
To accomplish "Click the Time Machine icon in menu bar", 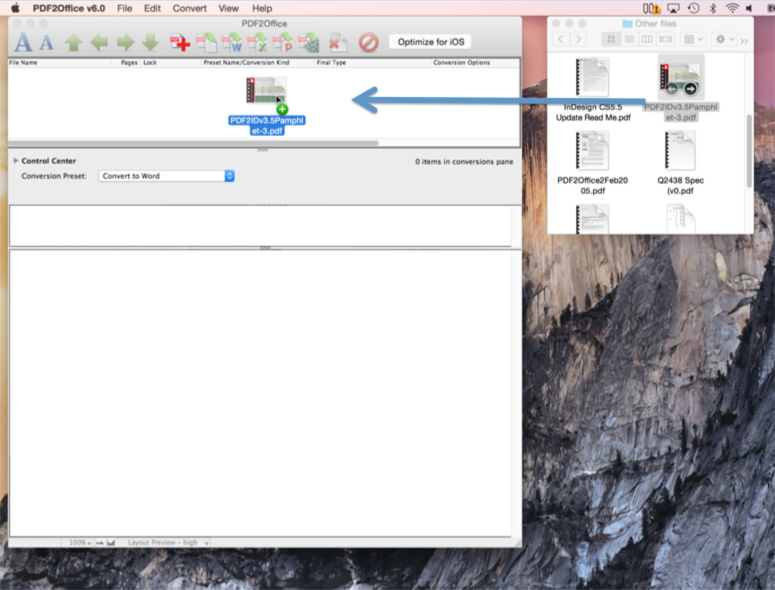I will click(693, 8).
